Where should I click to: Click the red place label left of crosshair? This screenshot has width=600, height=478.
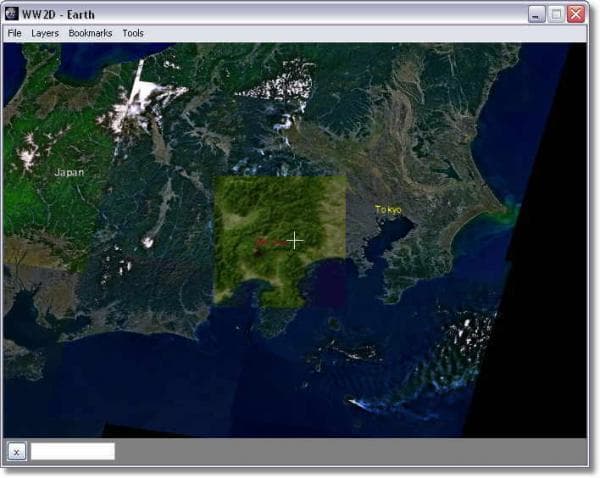(271, 243)
